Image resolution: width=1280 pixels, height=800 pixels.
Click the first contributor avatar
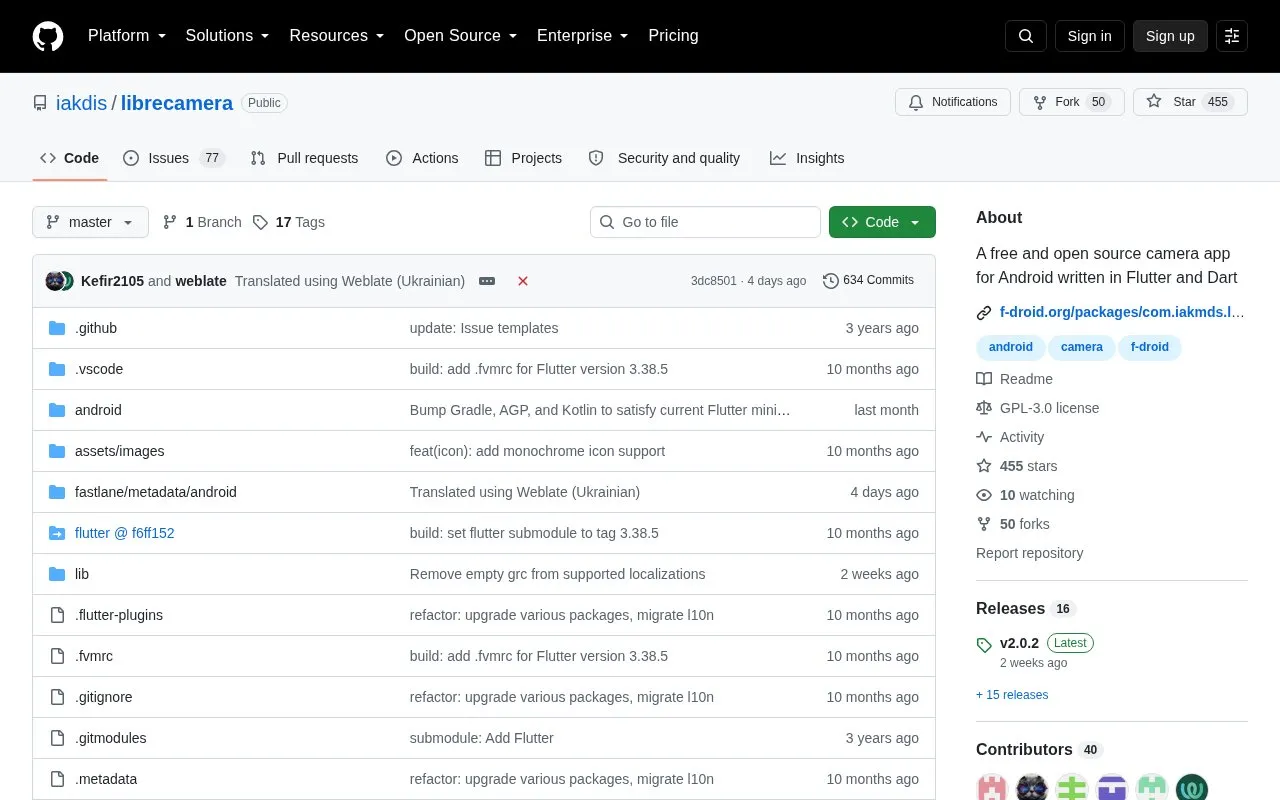pos(992,788)
